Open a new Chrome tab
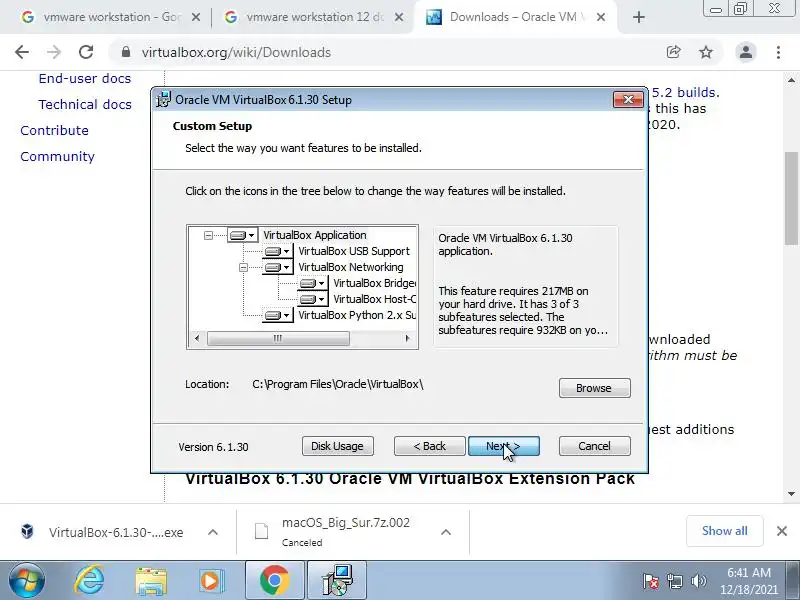This screenshot has width=800, height=600. point(638,17)
